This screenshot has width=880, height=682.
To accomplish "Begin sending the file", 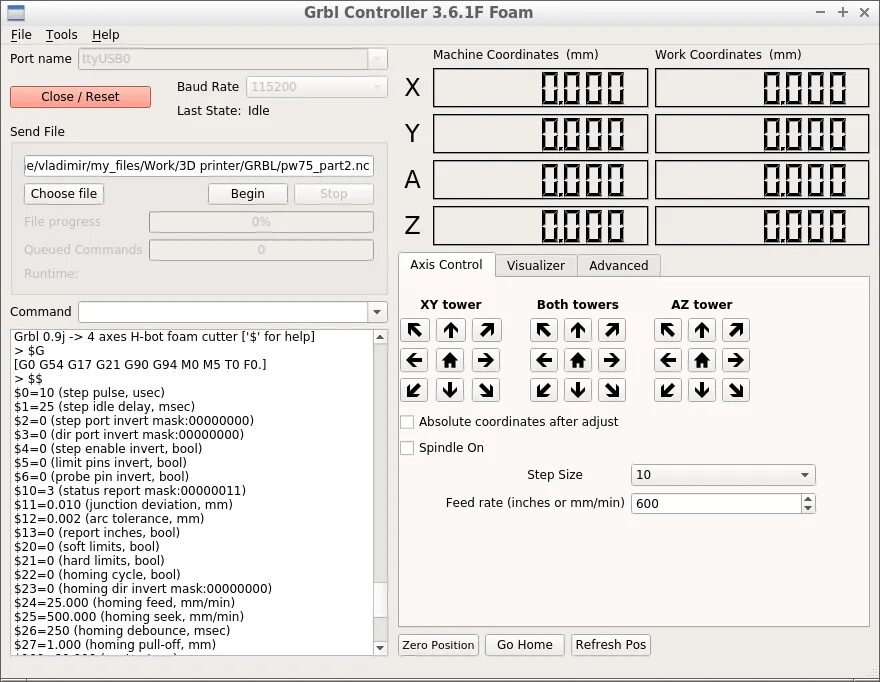I will [248, 194].
